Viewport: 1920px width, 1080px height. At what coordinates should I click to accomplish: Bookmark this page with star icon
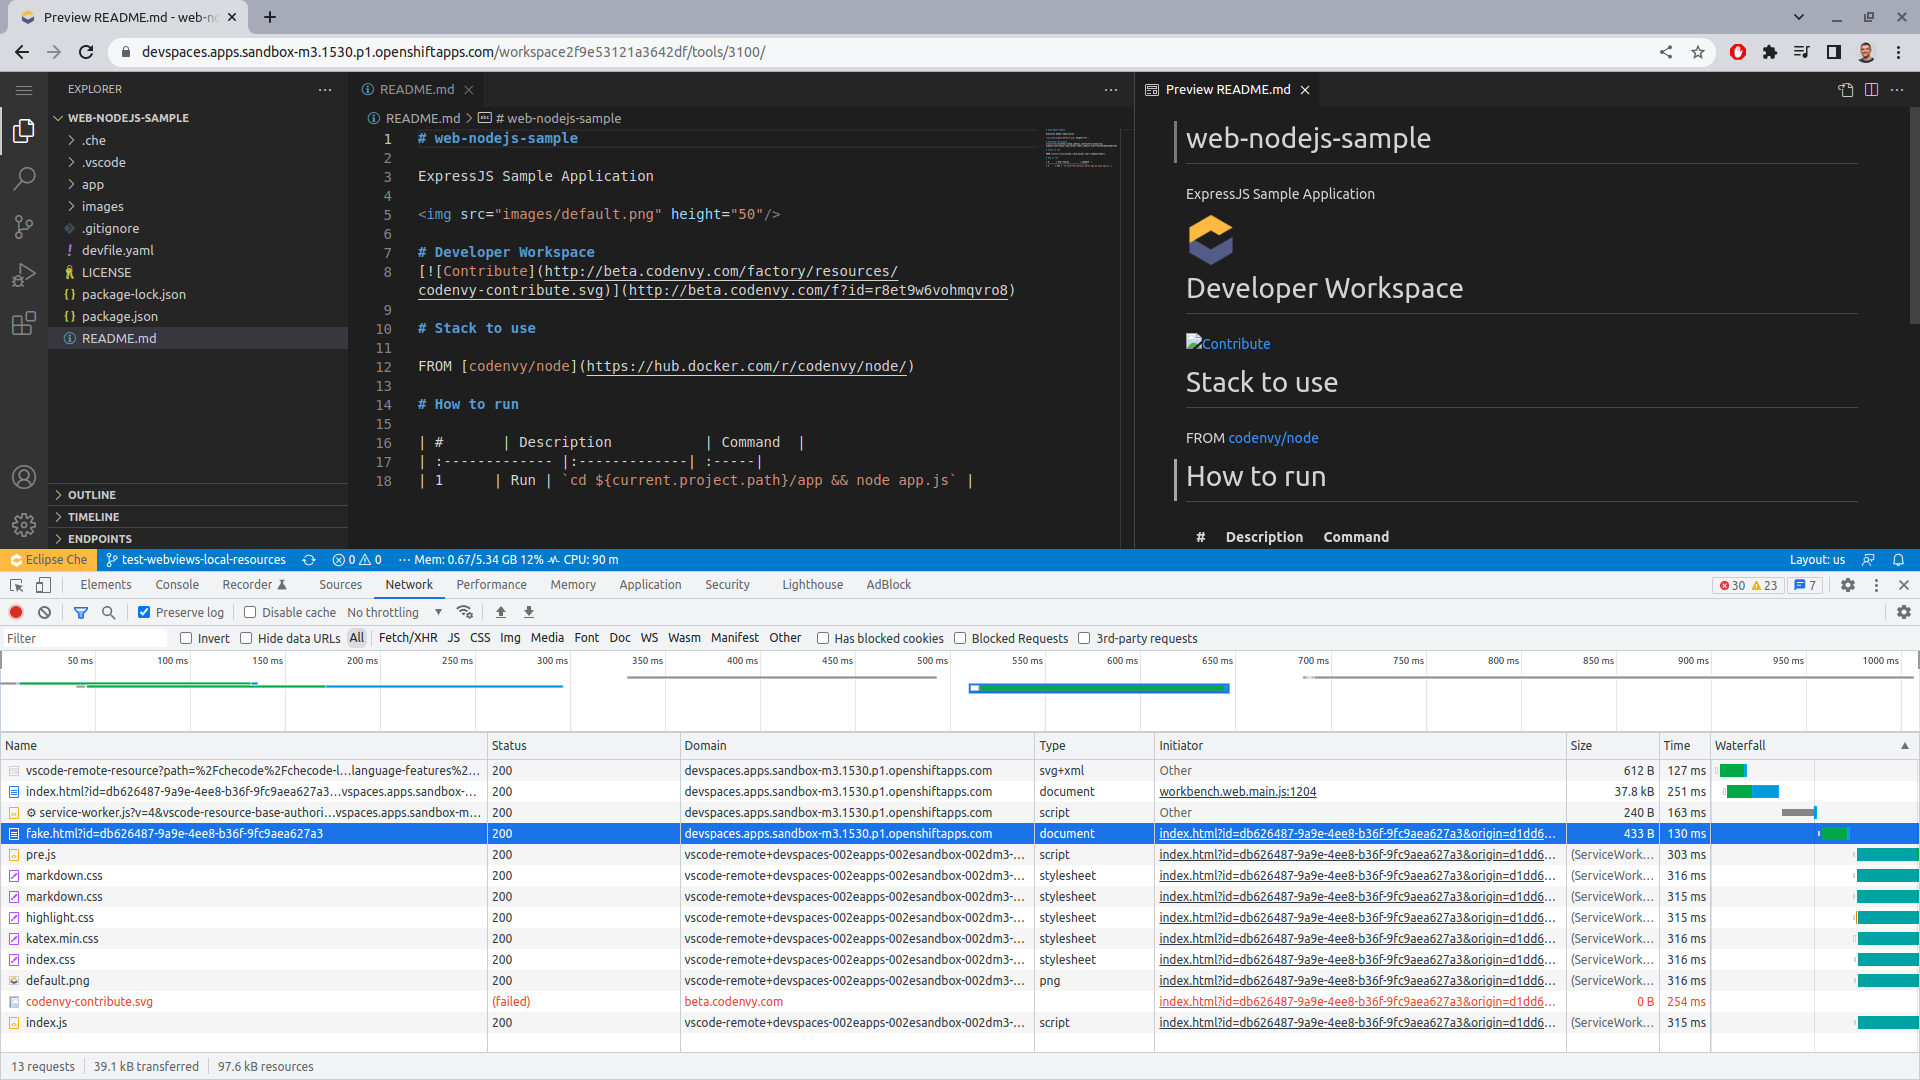point(1698,52)
